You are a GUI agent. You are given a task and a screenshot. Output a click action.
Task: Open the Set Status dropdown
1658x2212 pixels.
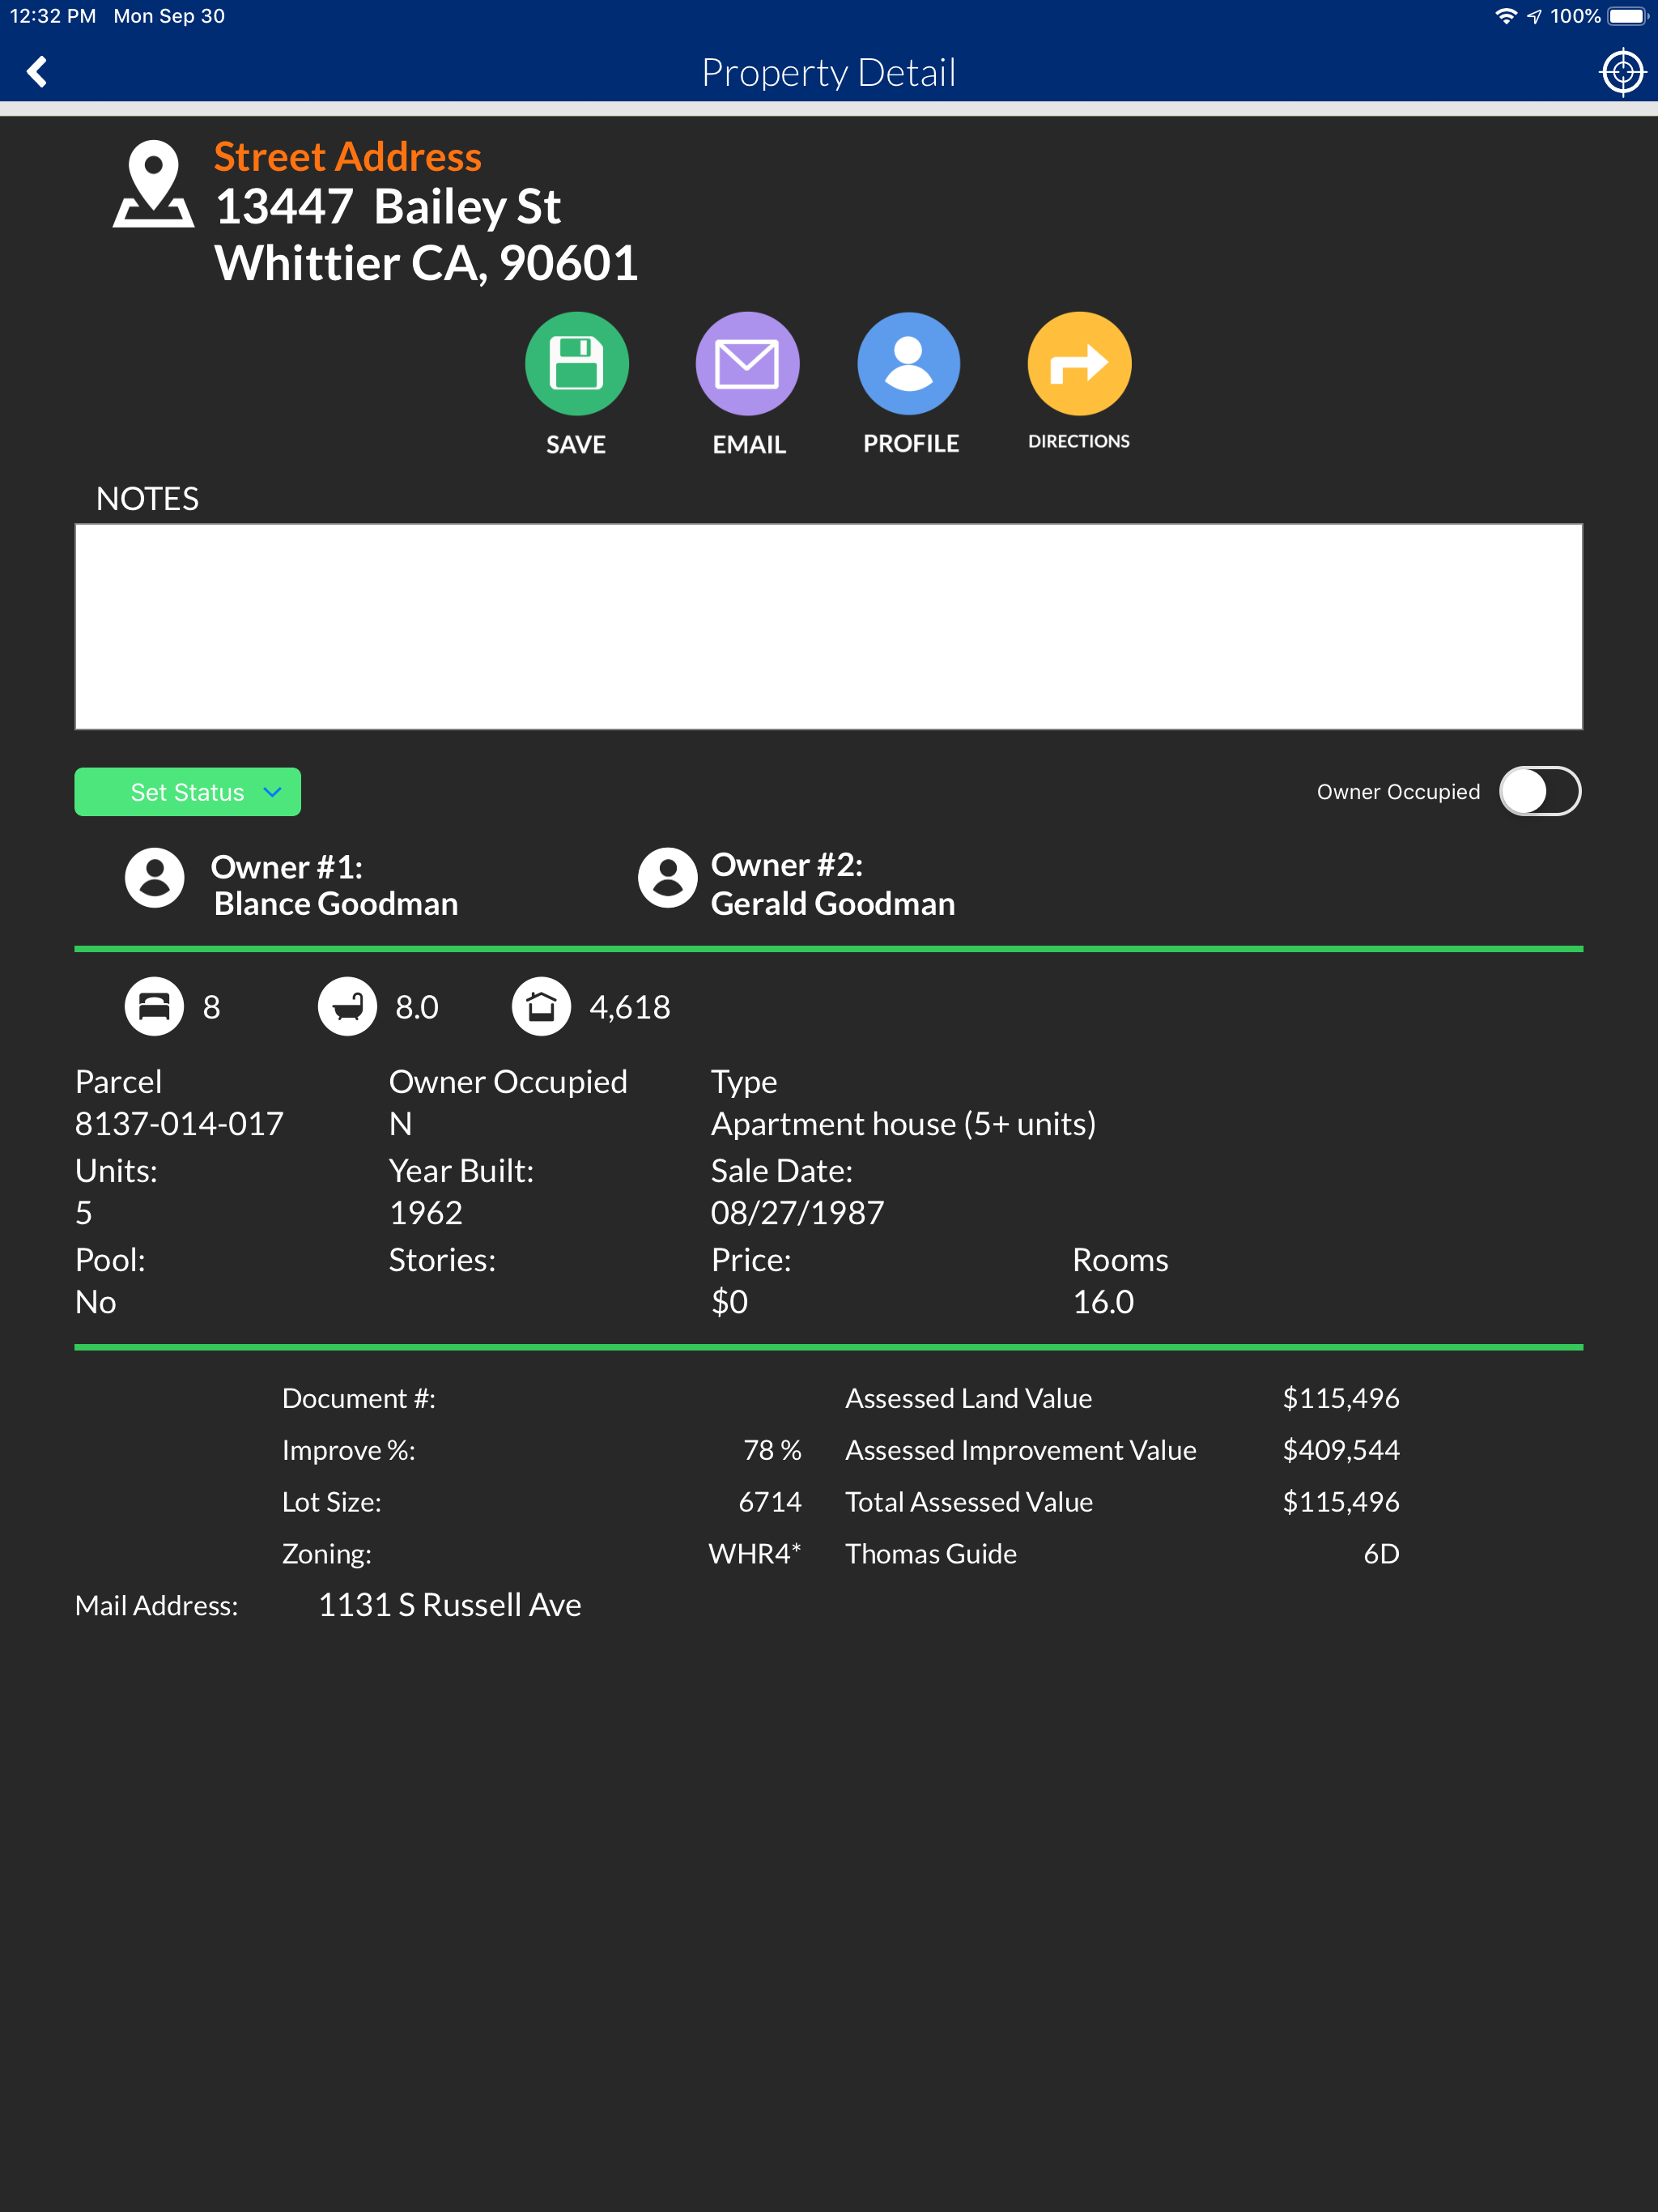pos(187,792)
